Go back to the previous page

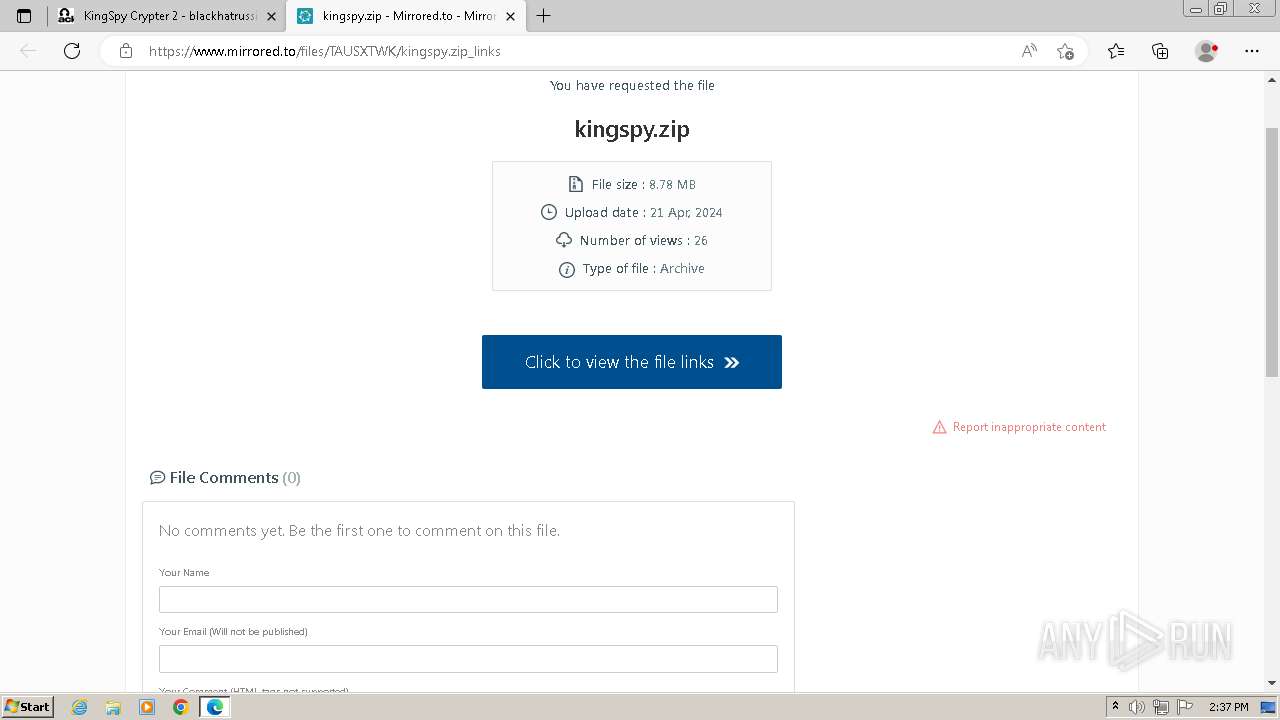[28, 51]
